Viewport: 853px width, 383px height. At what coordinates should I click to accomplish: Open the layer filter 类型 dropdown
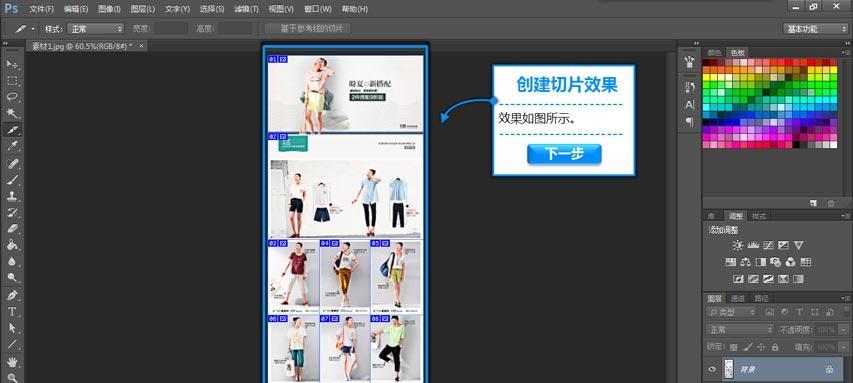point(731,312)
